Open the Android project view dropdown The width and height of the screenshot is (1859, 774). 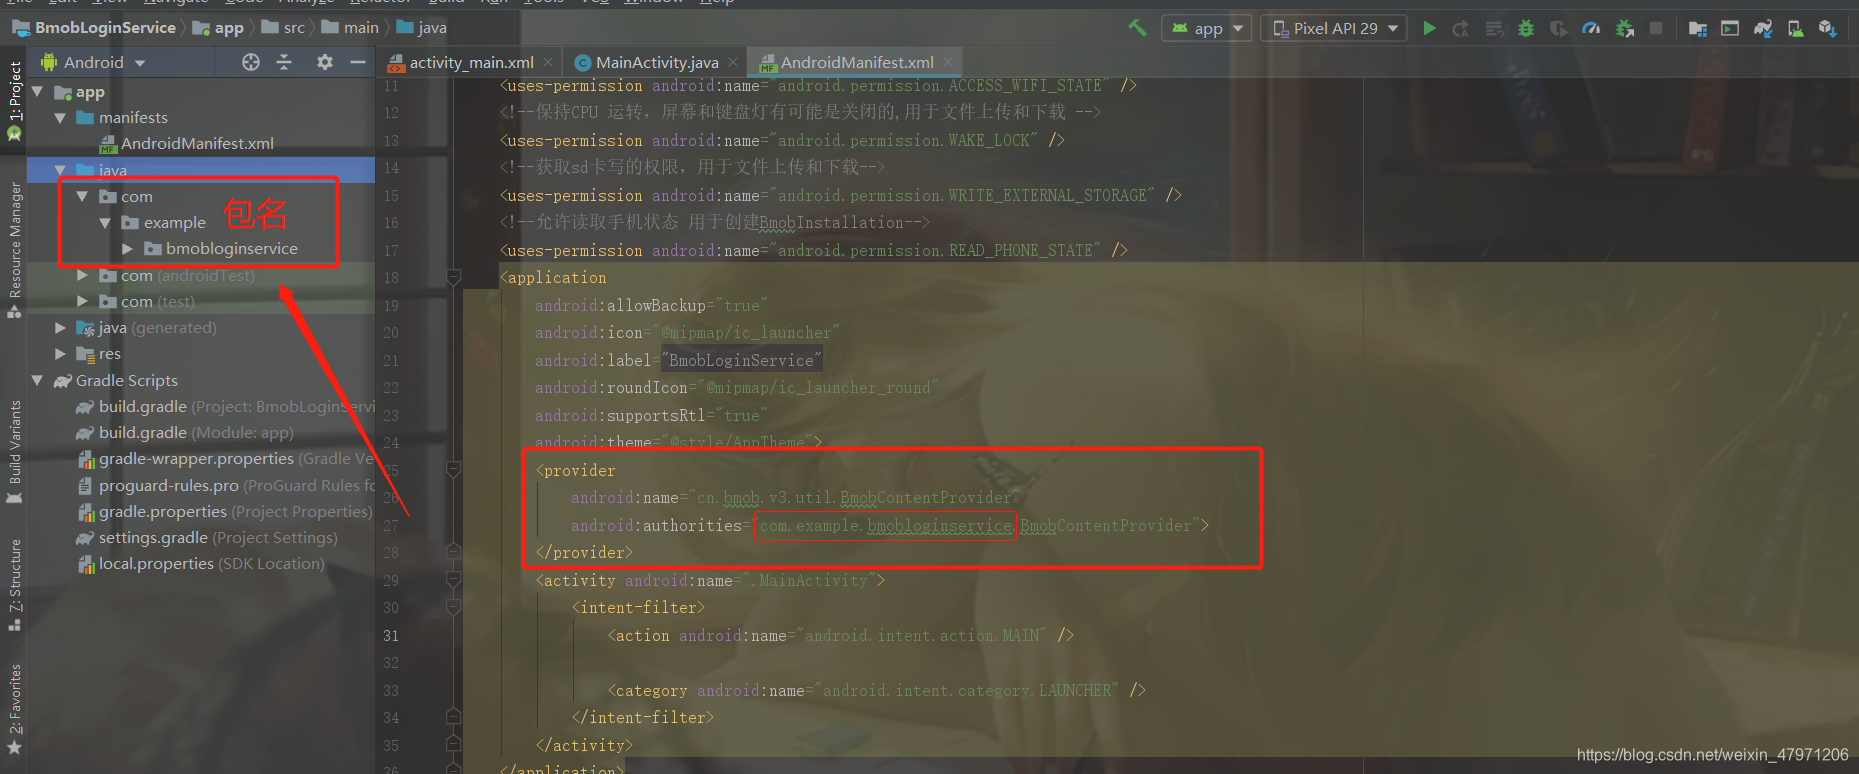click(x=93, y=62)
